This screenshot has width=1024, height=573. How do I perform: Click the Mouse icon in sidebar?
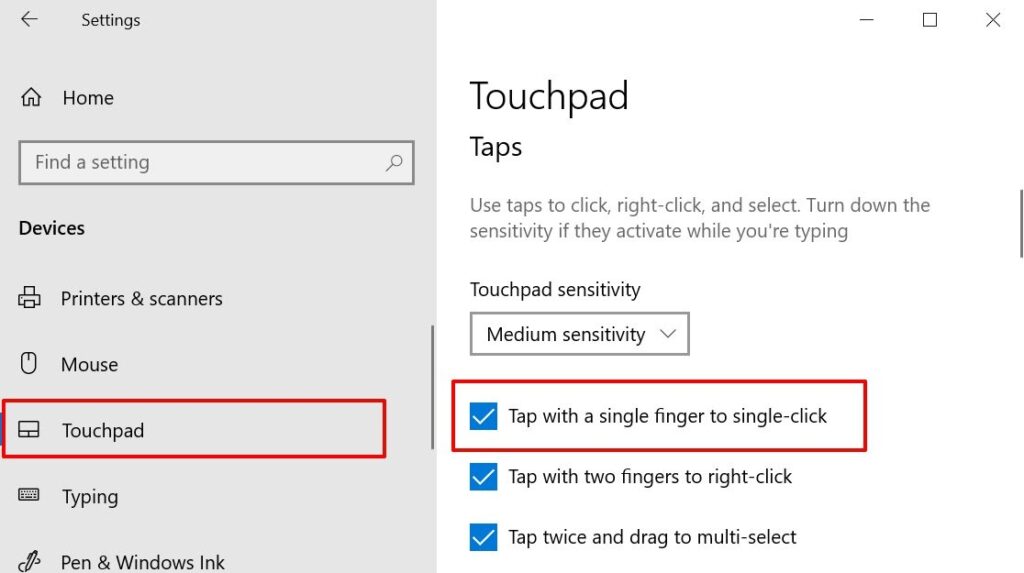tap(29, 364)
